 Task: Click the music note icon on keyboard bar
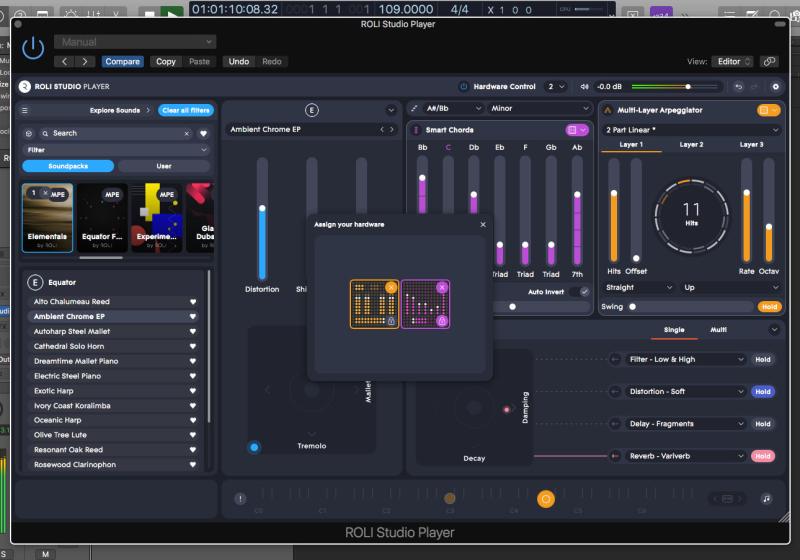pos(766,498)
